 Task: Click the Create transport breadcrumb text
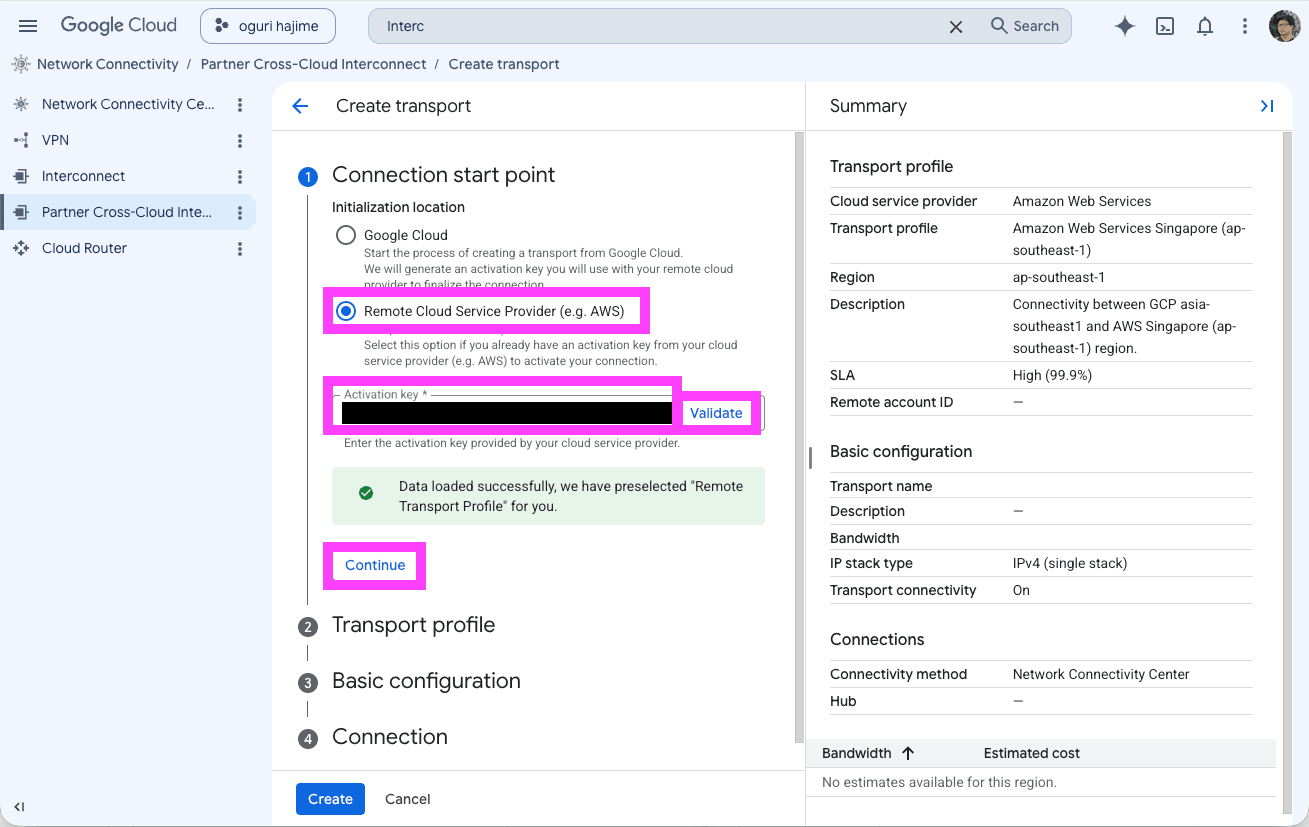(504, 64)
